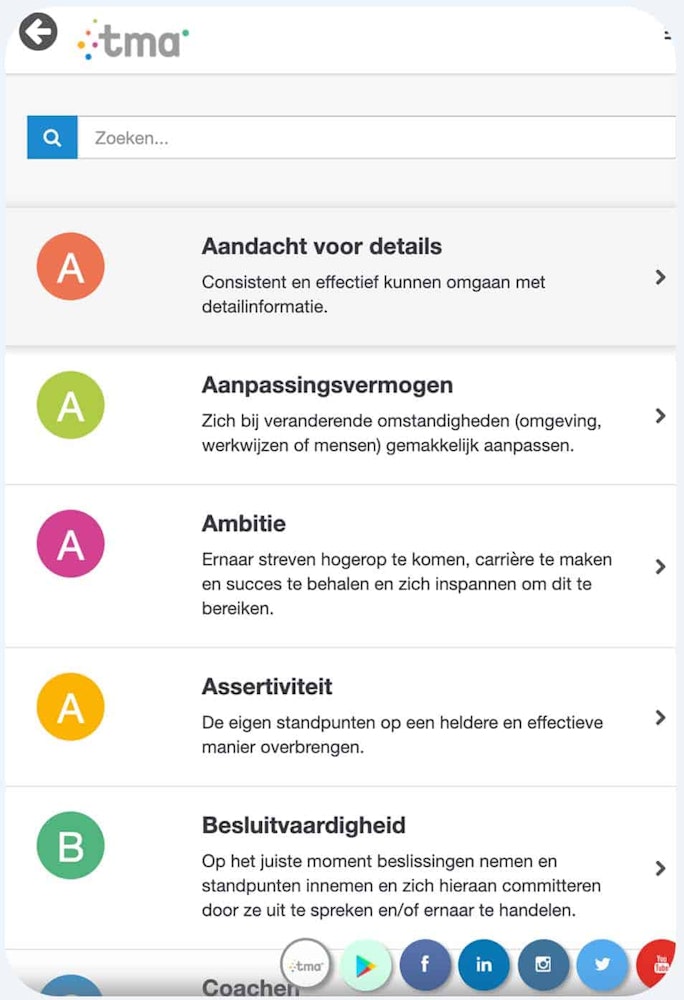Open the YouTube icon
Viewport: 684px width, 1000px height.
[x=658, y=964]
